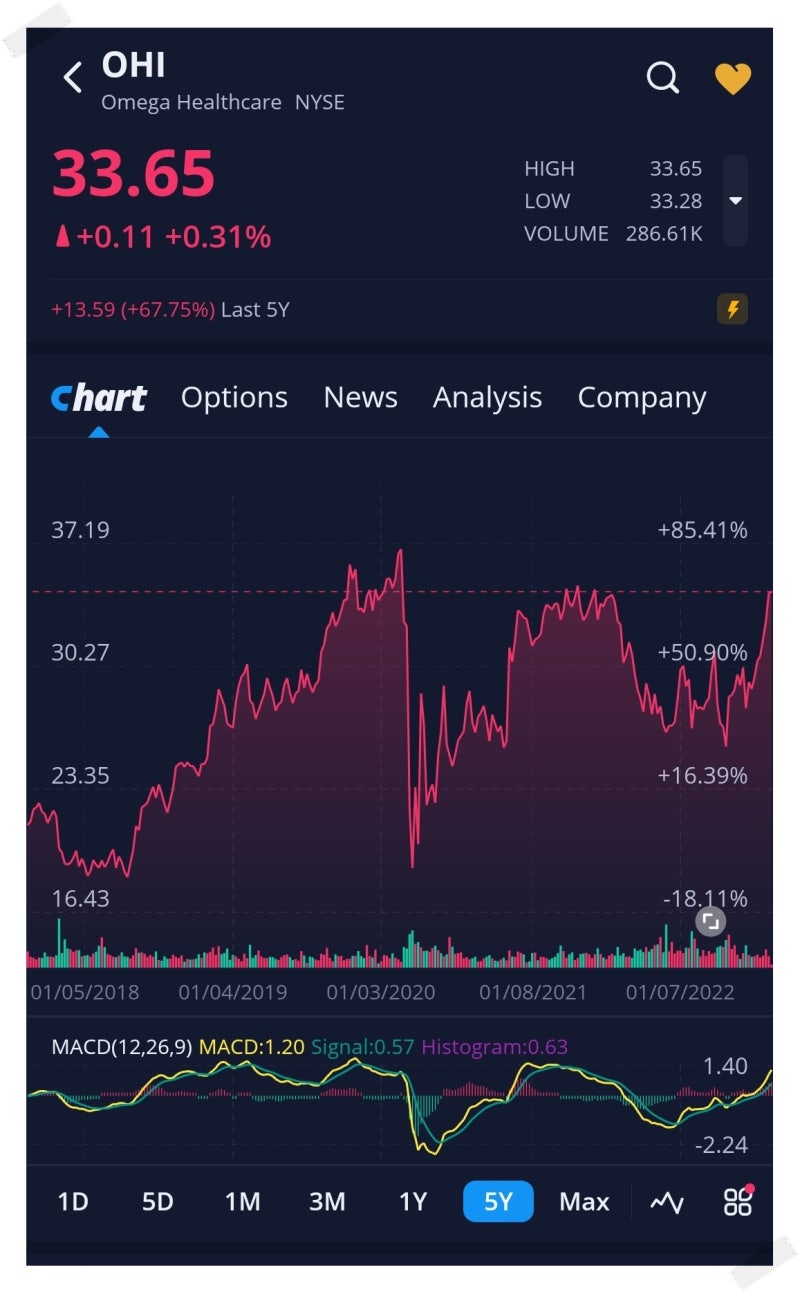The height and width of the screenshot is (1292, 800).
Task: Switch to the News tab
Action: click(x=360, y=398)
